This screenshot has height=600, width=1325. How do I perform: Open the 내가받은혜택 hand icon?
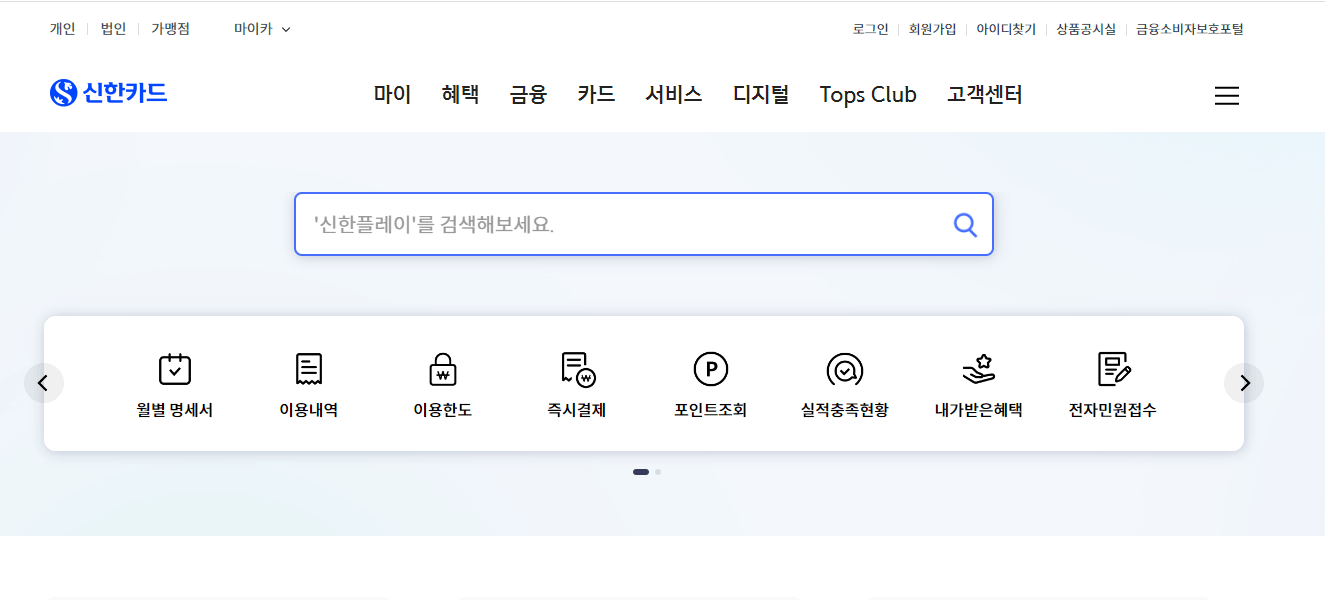tap(979, 370)
